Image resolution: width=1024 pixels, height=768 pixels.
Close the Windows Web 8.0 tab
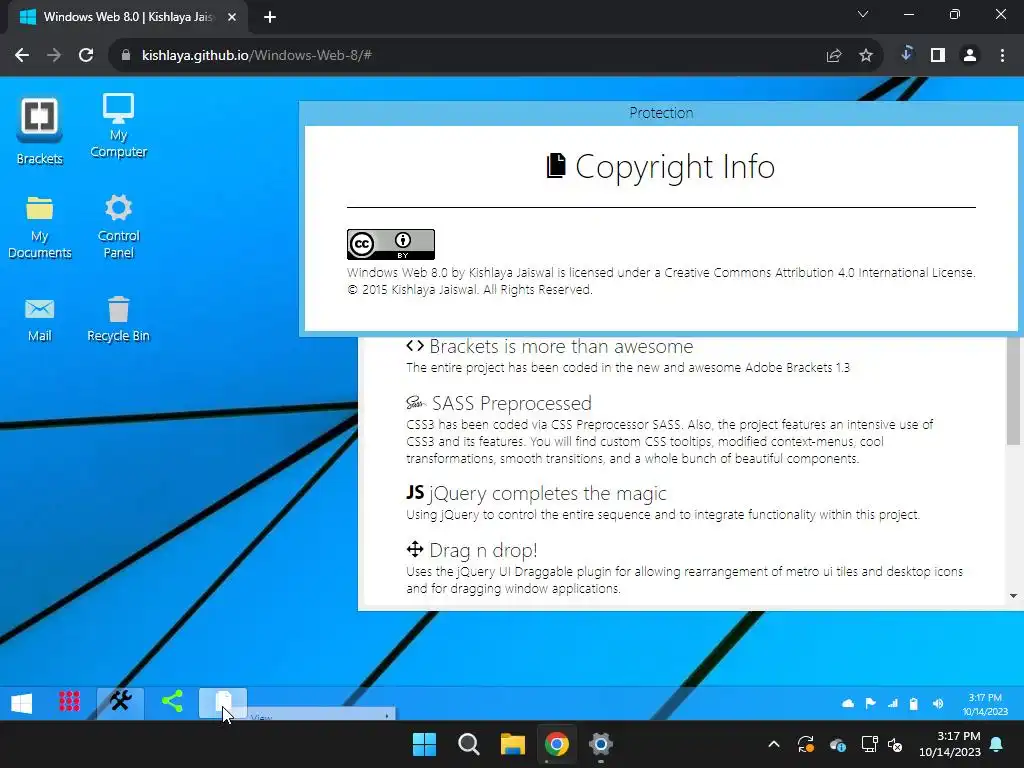[x=232, y=17]
